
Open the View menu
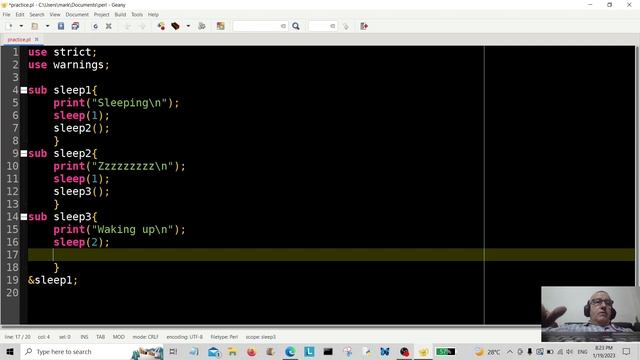(x=55, y=15)
